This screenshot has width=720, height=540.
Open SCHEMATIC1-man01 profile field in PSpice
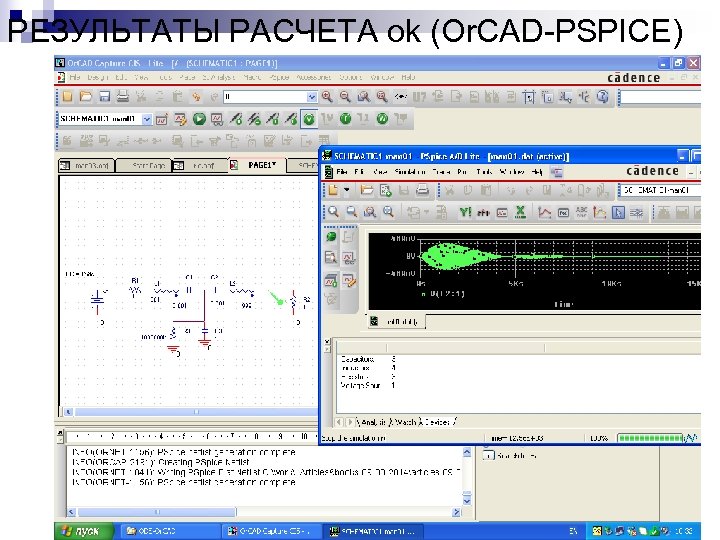(659, 190)
